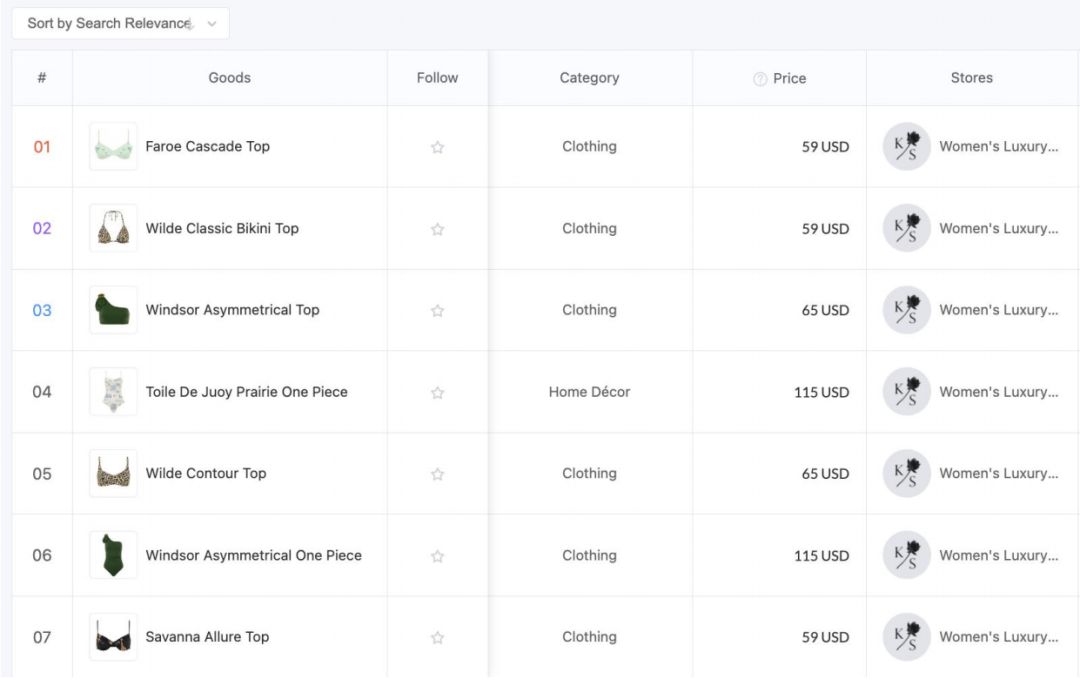The width and height of the screenshot is (1080, 686).
Task: Open the Sort by Search Relevance dropdown
Action: (120, 24)
